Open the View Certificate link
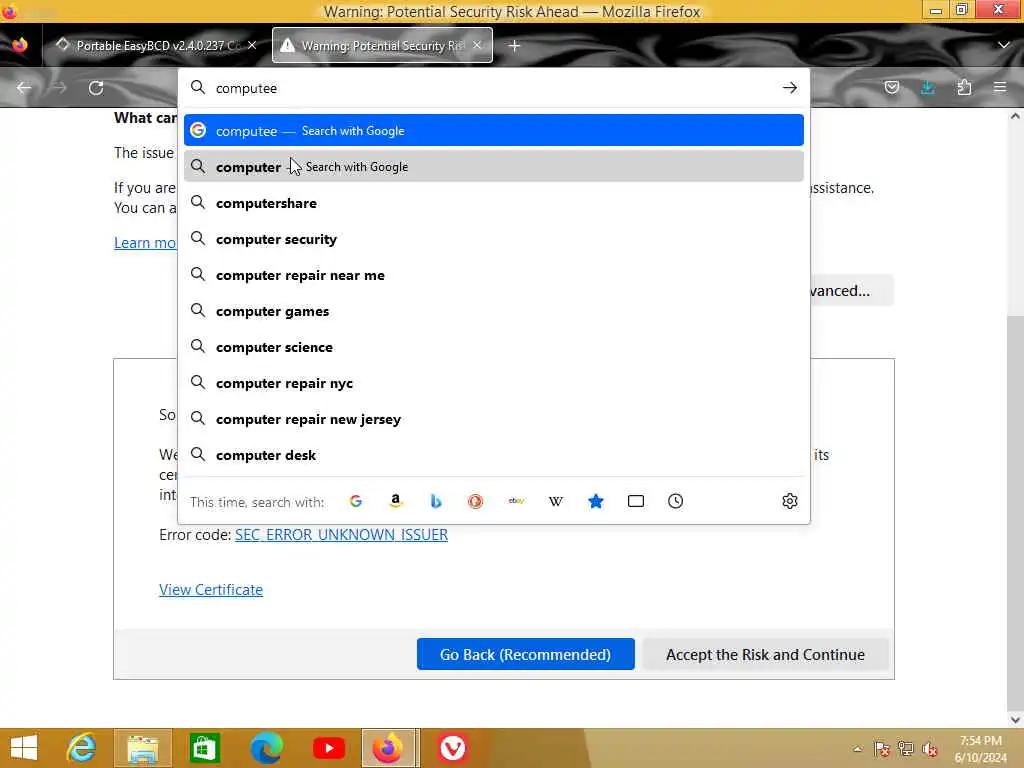The width and height of the screenshot is (1024, 768). 211,590
